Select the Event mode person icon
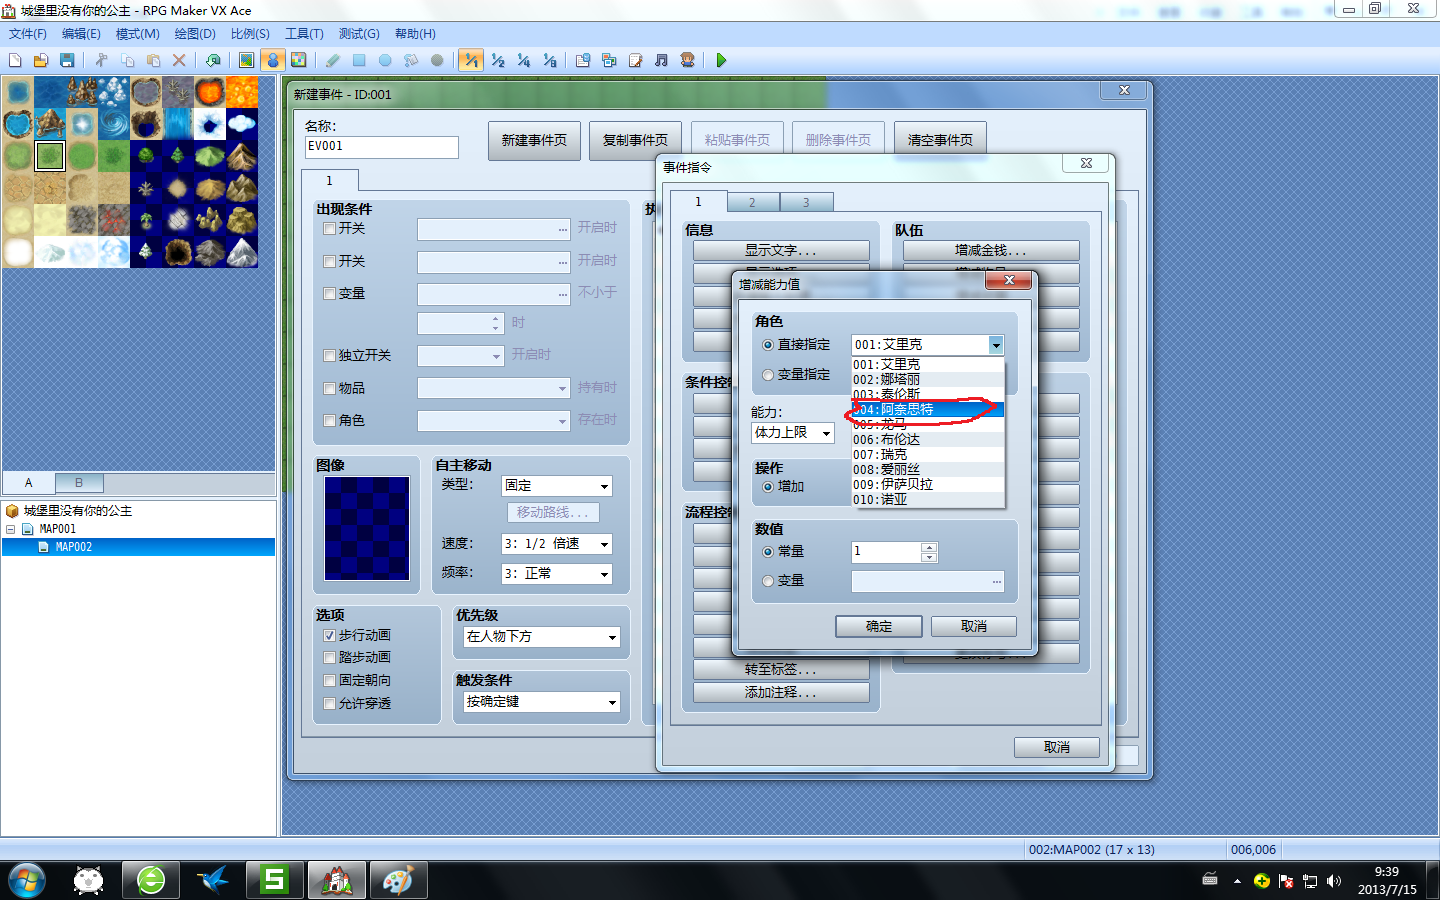The width and height of the screenshot is (1440, 900). 272,60
